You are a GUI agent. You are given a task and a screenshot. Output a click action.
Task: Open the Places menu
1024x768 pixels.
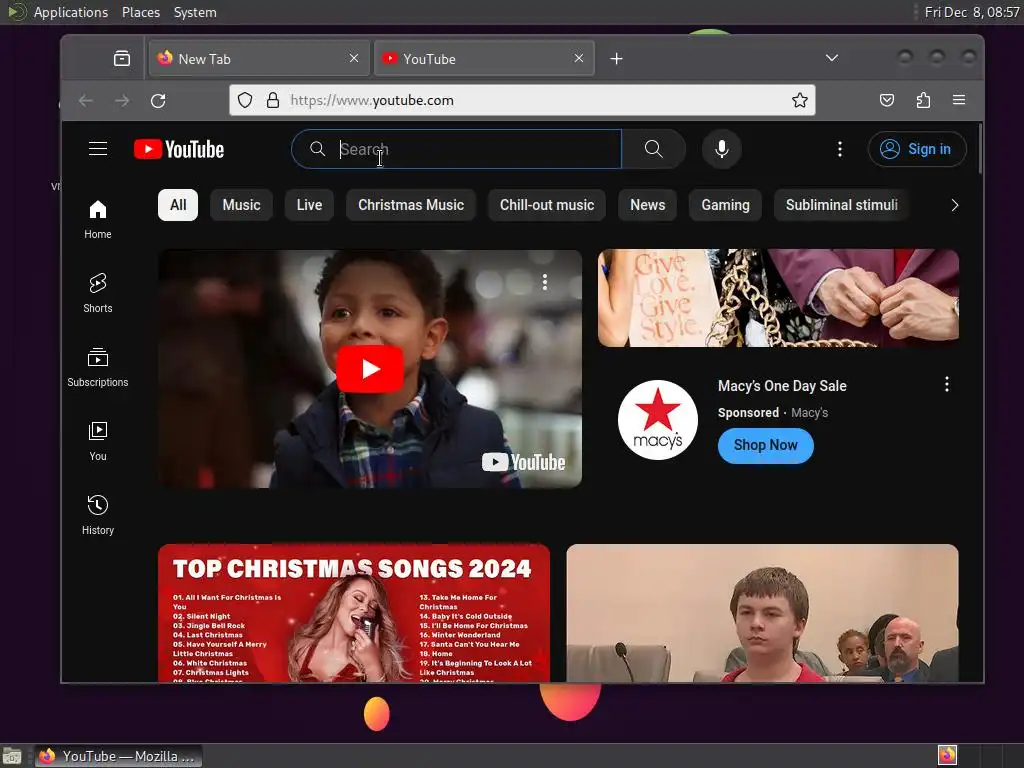coord(141,12)
